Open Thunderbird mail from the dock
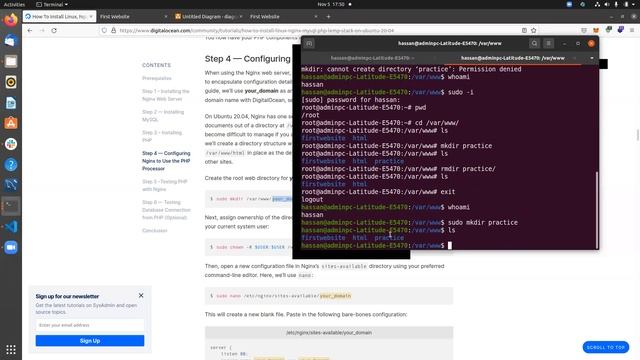The width and height of the screenshot is (640, 360). [x=11, y=40]
